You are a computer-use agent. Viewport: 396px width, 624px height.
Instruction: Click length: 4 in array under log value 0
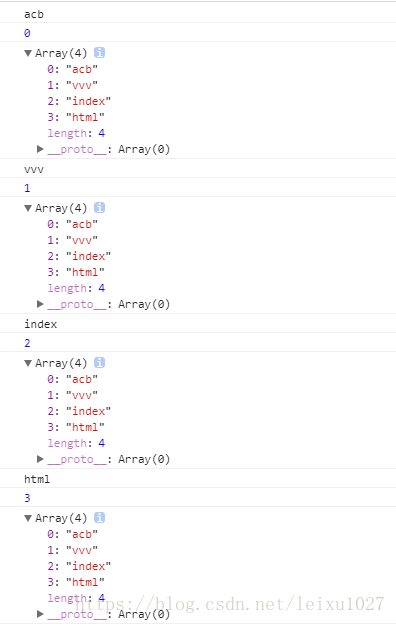pos(76,133)
